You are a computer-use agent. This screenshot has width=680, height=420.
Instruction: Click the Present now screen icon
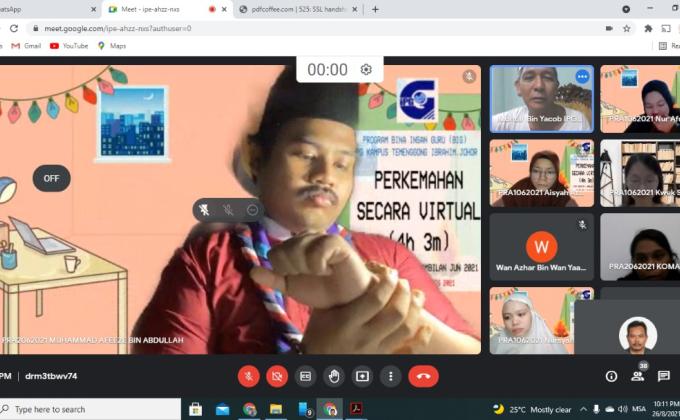tap(362, 376)
